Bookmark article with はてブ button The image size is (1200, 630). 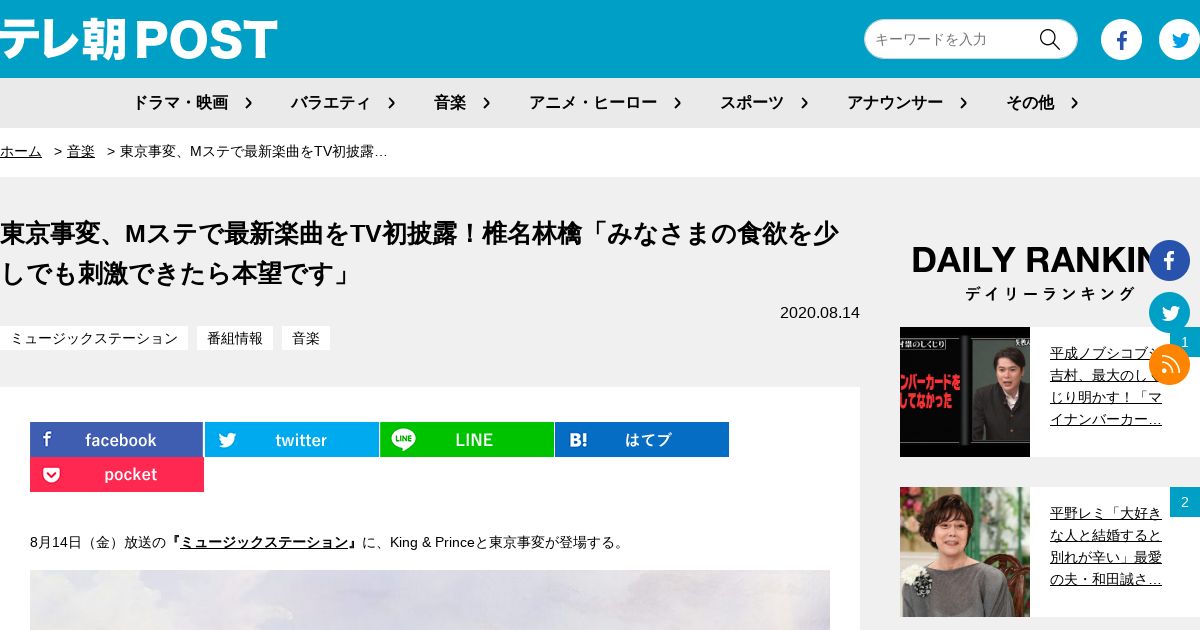point(642,440)
